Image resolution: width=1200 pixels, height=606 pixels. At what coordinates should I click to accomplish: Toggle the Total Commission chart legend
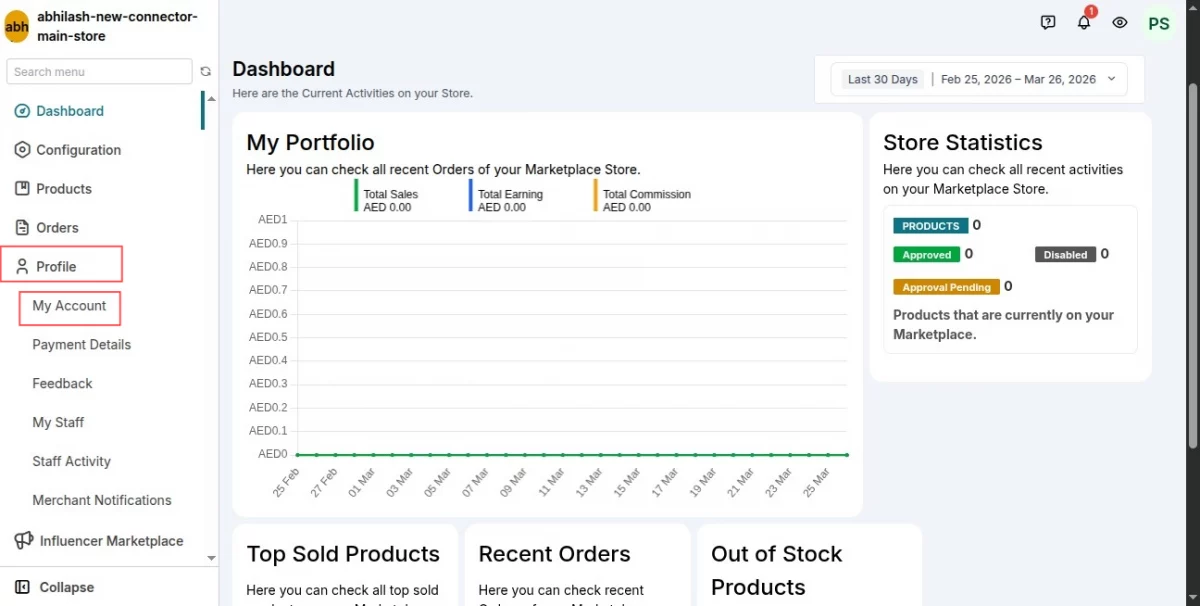643,195
